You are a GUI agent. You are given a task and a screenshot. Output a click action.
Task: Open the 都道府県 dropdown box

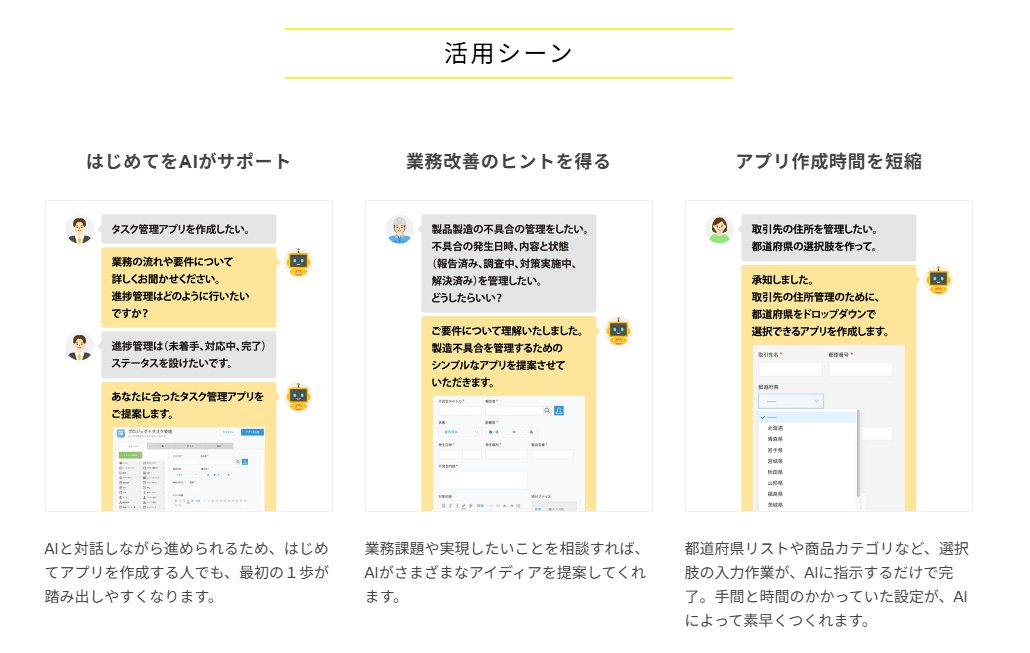point(790,401)
